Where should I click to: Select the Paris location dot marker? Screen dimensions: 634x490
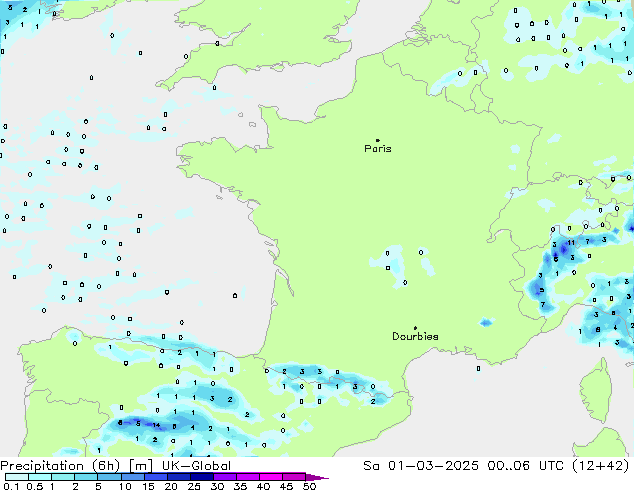click(378, 140)
